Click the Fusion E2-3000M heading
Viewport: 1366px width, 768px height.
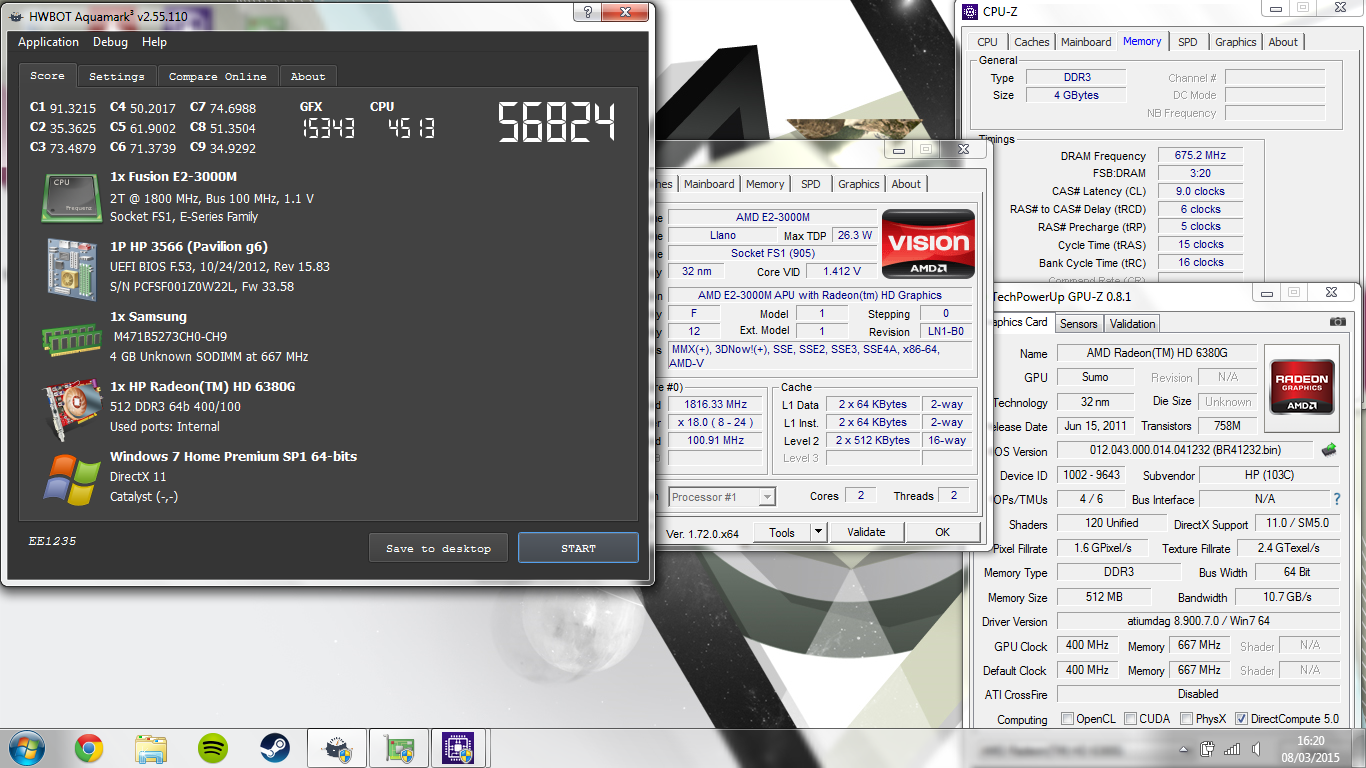(173, 177)
